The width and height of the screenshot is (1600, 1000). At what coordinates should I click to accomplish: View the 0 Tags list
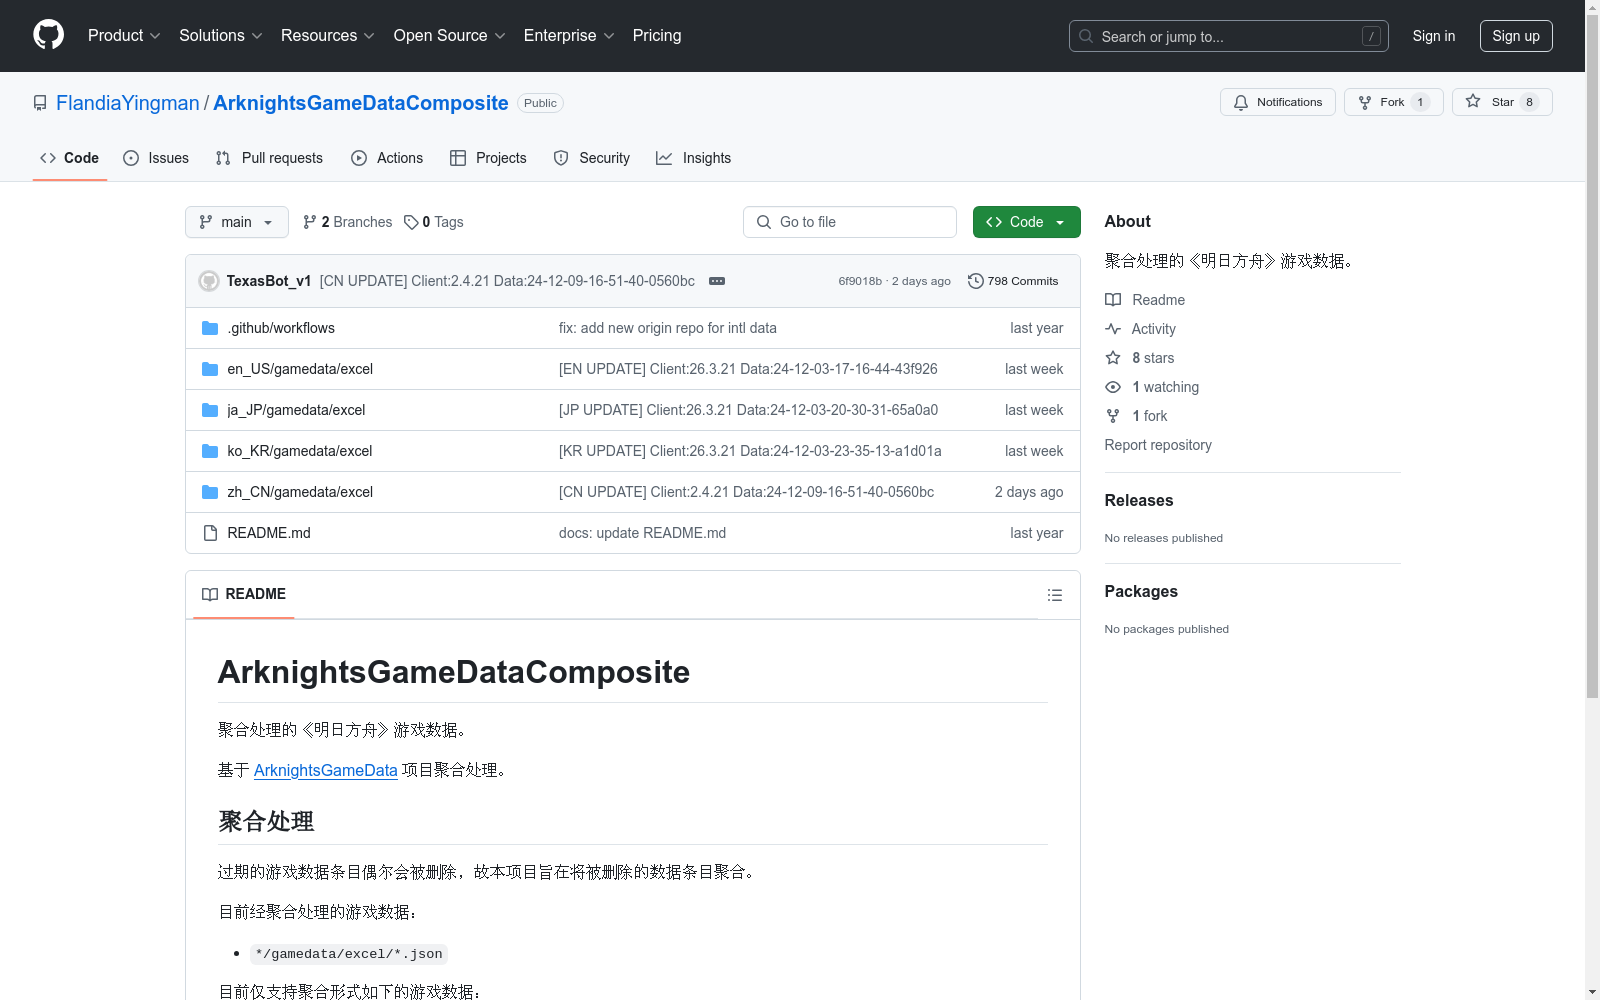(434, 222)
